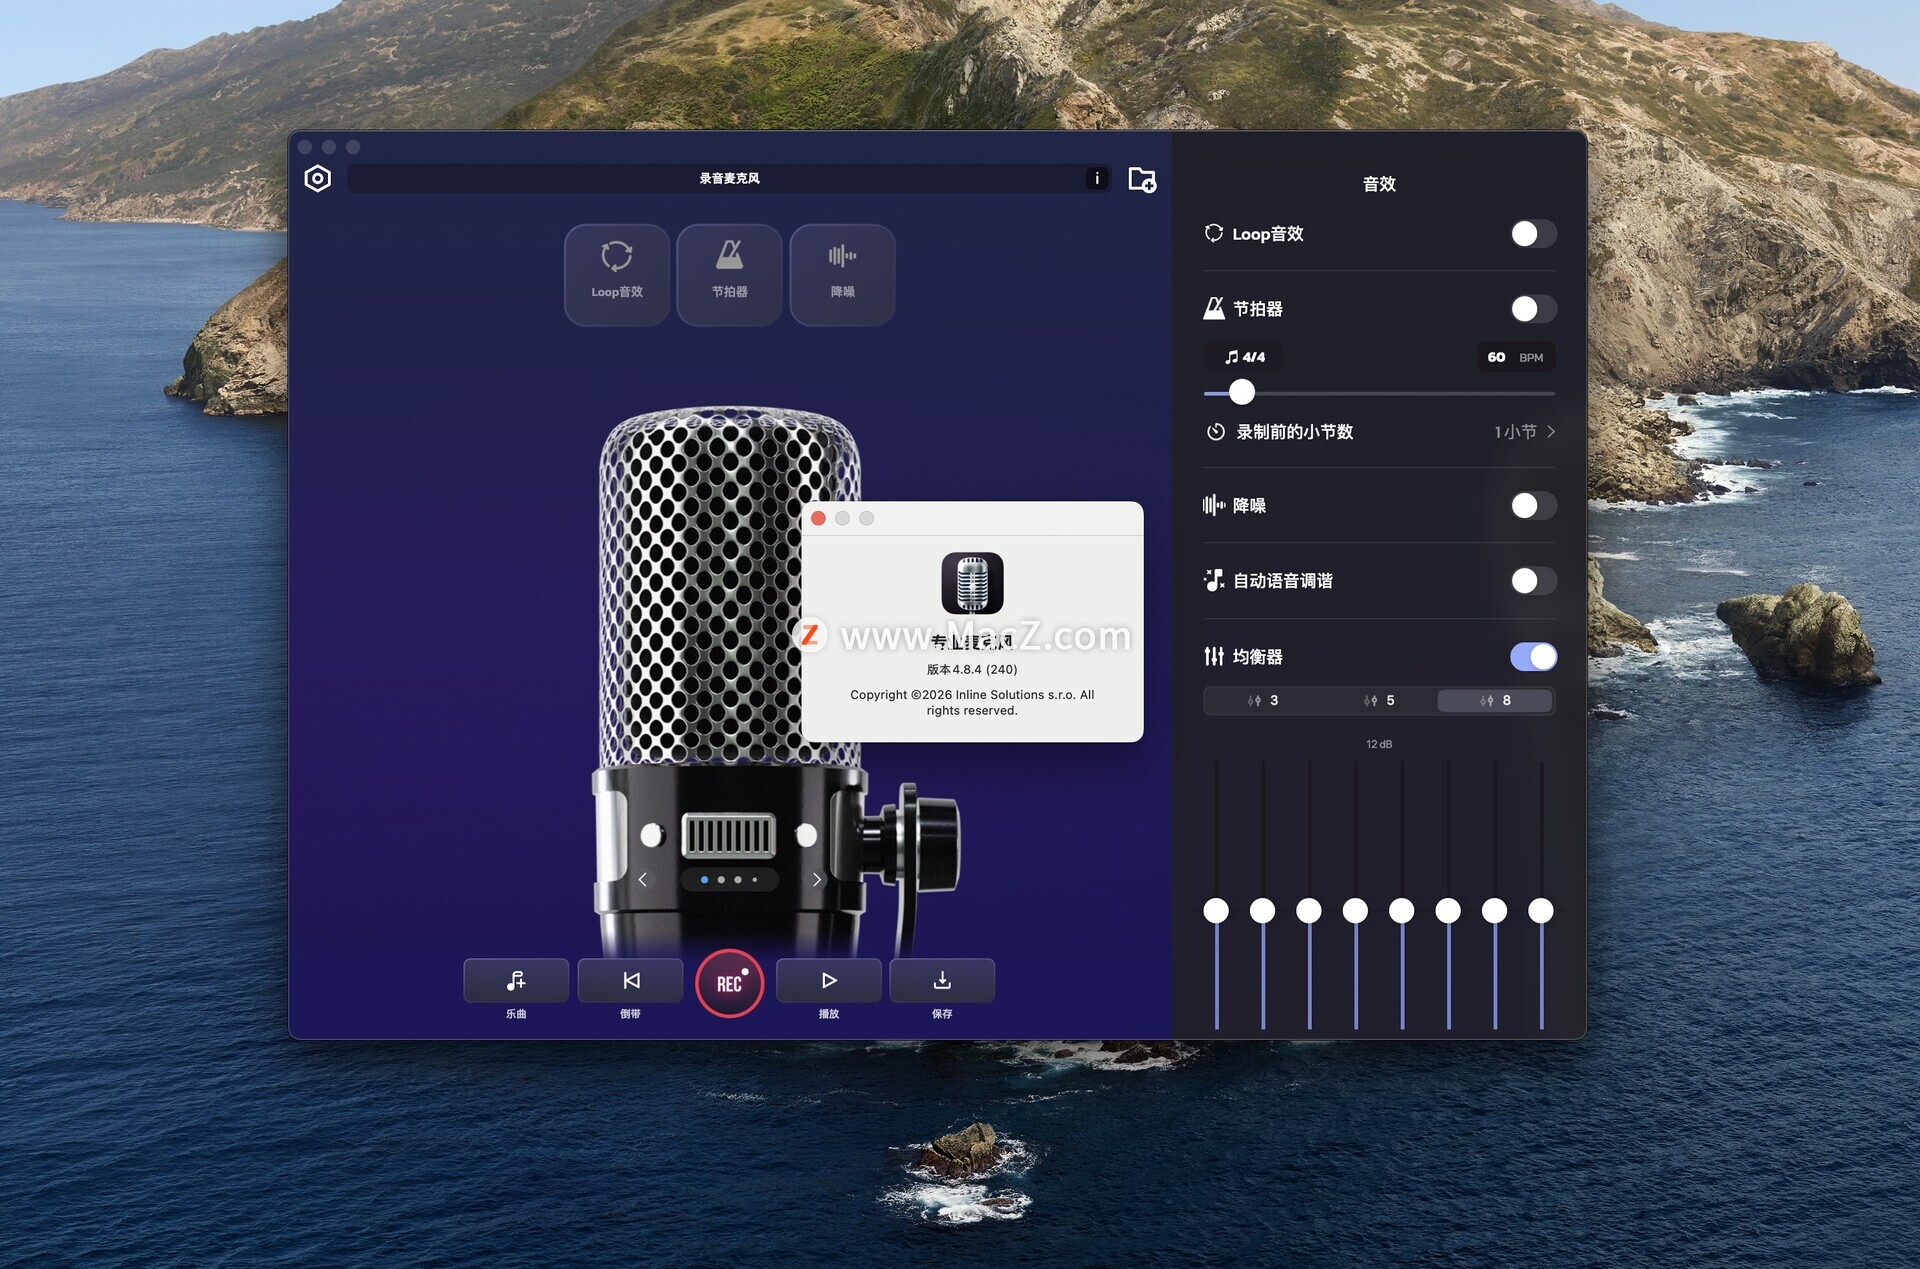Click the BPM tempo slider knob
This screenshot has height=1269, width=1920.
tap(1241, 392)
